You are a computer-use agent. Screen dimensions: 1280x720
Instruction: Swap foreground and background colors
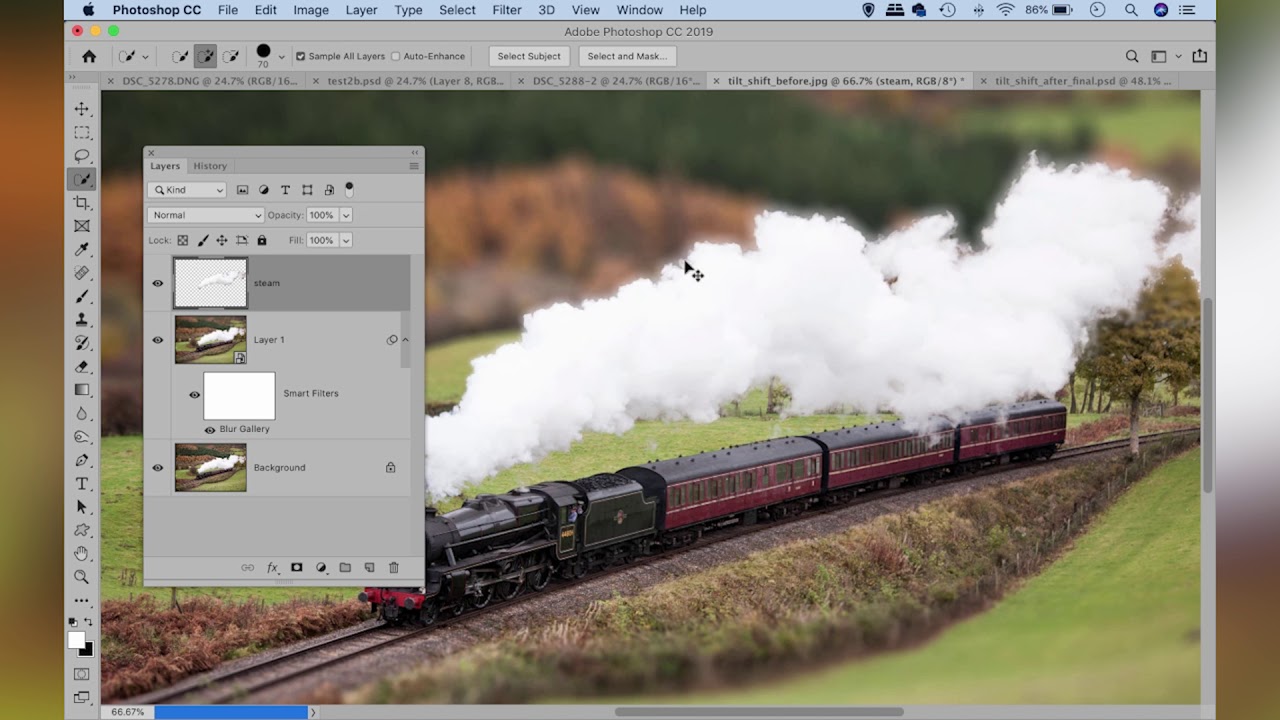(x=90, y=623)
